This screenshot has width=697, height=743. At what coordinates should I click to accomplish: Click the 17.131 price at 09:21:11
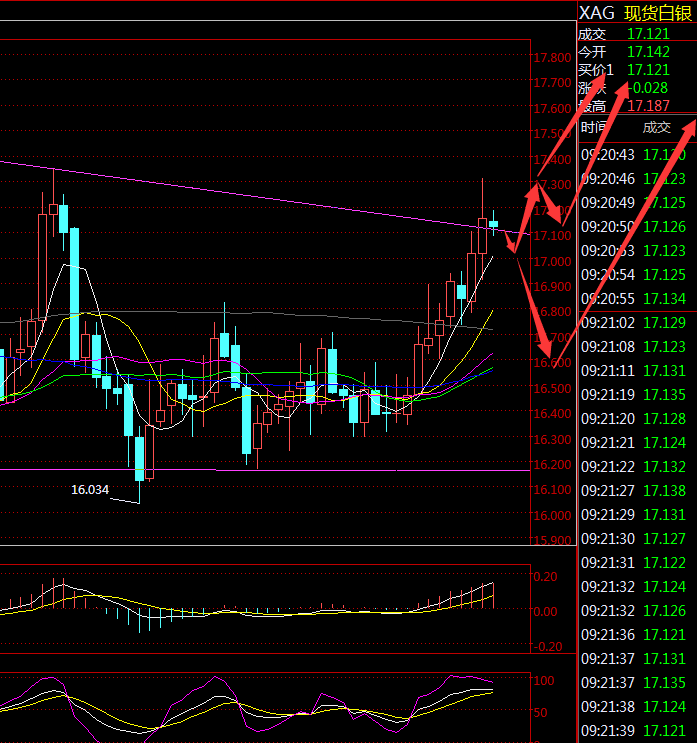tap(664, 371)
